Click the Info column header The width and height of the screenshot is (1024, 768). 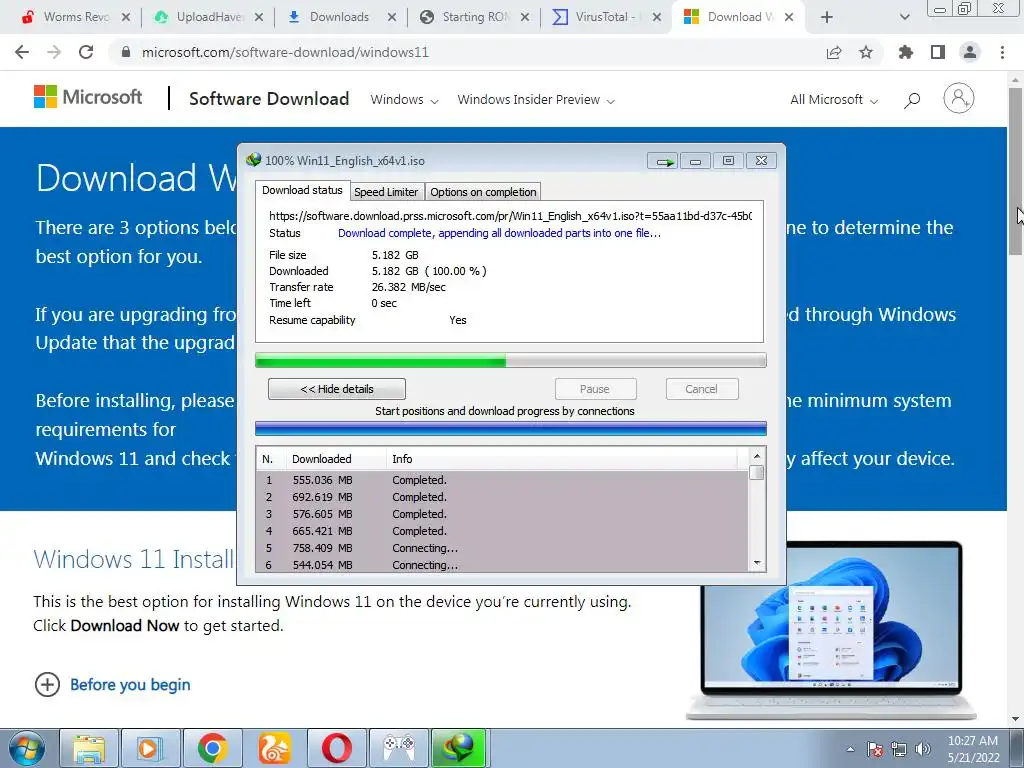pos(562,459)
